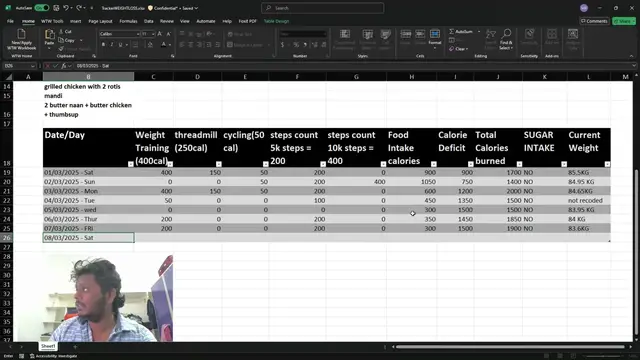
Task: Open the Name Box dropdown
Action: coord(32,66)
